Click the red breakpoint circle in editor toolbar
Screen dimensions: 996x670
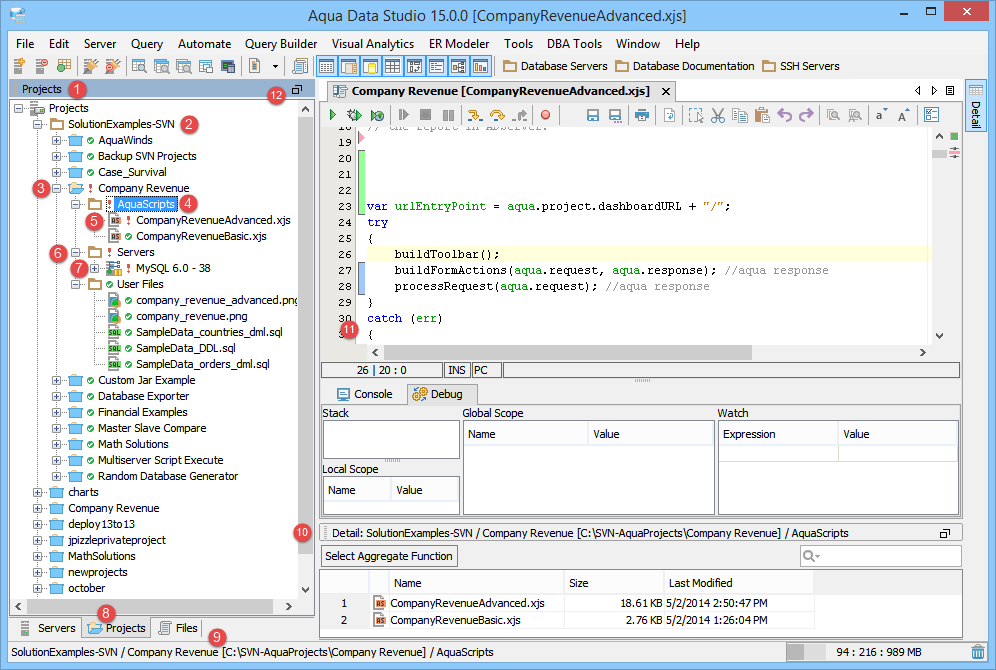tap(545, 116)
